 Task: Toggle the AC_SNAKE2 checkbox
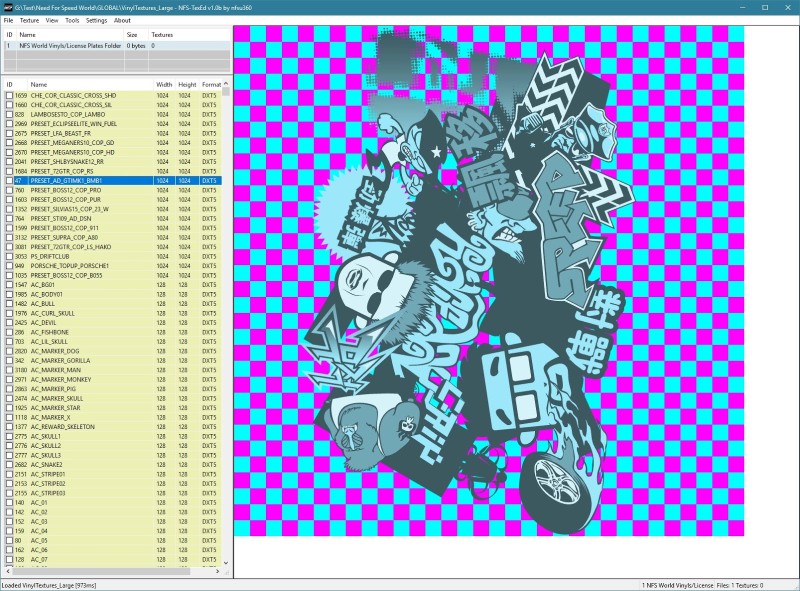pos(9,464)
